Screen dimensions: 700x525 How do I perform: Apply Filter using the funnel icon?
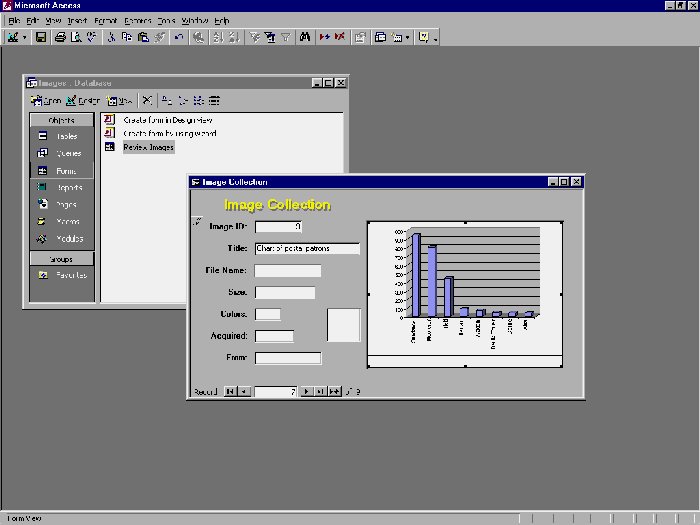tap(285, 37)
